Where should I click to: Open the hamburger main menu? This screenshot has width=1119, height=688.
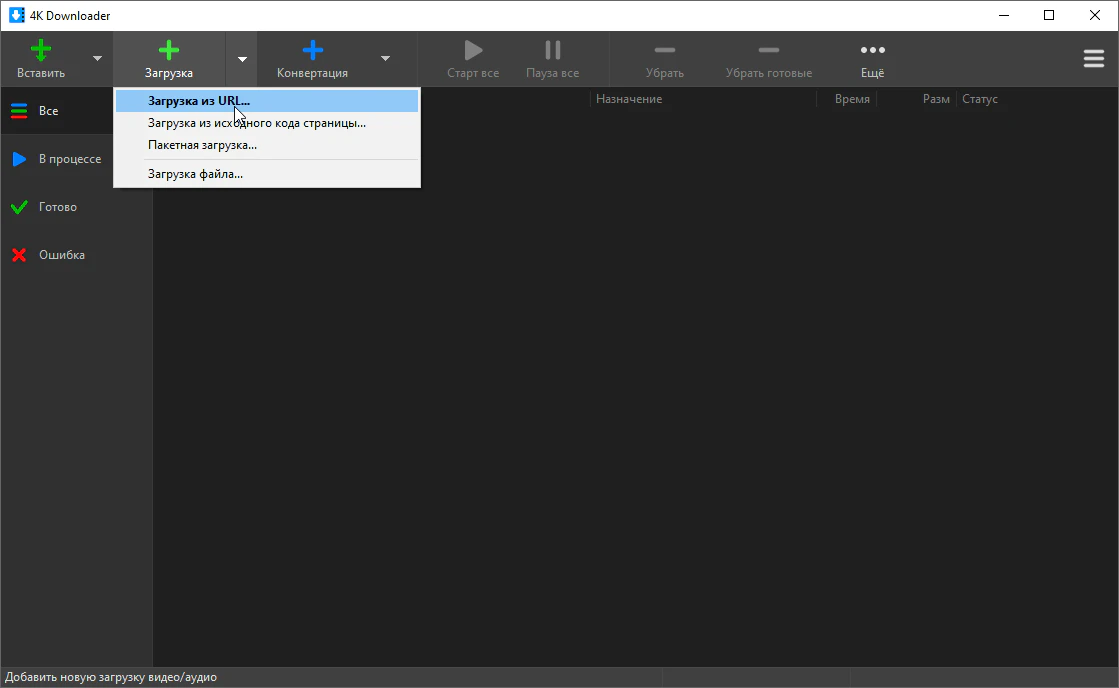coord(1094,59)
